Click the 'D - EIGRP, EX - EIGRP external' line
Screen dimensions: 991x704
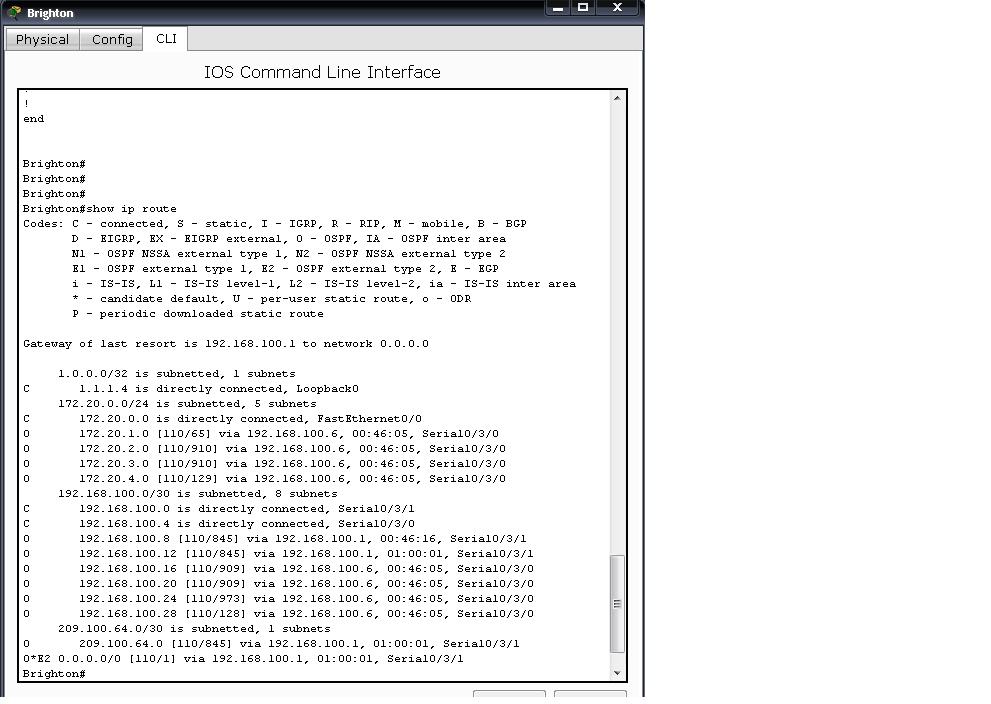click(x=289, y=239)
